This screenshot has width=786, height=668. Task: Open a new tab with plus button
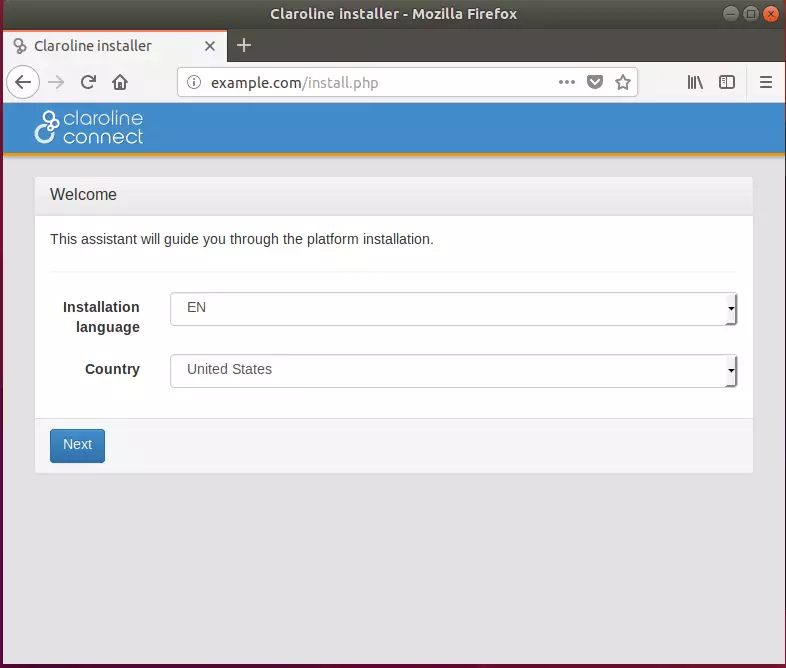click(x=244, y=46)
